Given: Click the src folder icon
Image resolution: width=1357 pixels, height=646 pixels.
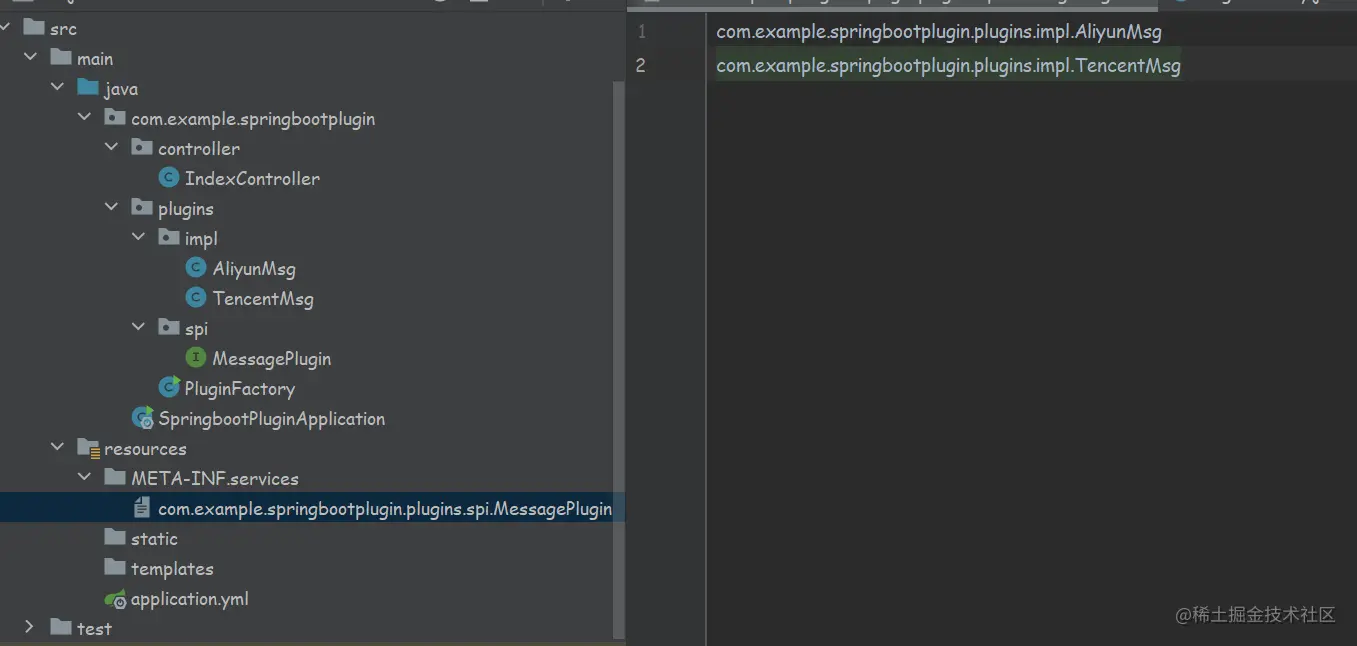Looking at the screenshot, I should coord(34,28).
